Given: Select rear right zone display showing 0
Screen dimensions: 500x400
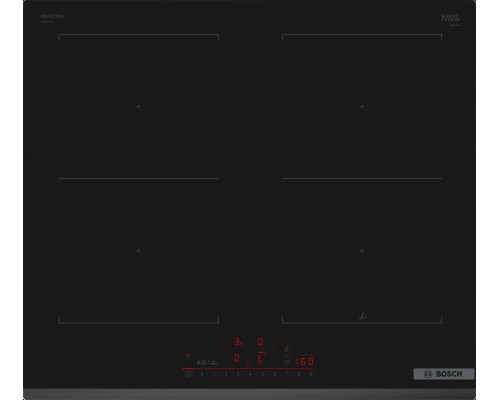Looking at the screenshot, I should (x=260, y=342).
